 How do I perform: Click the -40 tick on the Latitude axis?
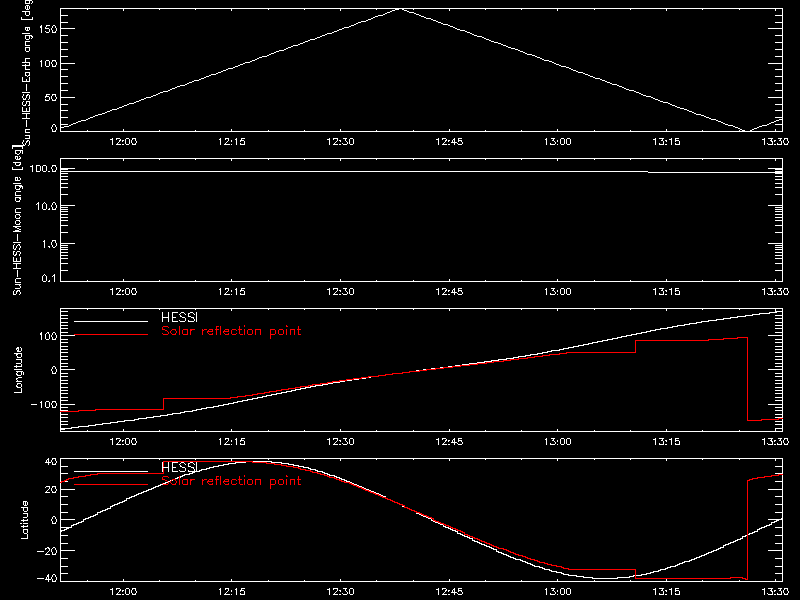point(47,579)
